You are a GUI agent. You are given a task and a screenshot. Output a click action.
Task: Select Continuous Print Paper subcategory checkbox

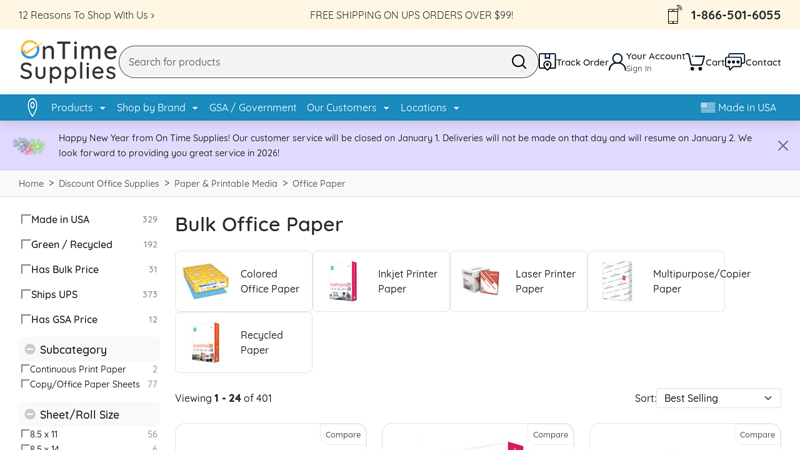(24, 369)
